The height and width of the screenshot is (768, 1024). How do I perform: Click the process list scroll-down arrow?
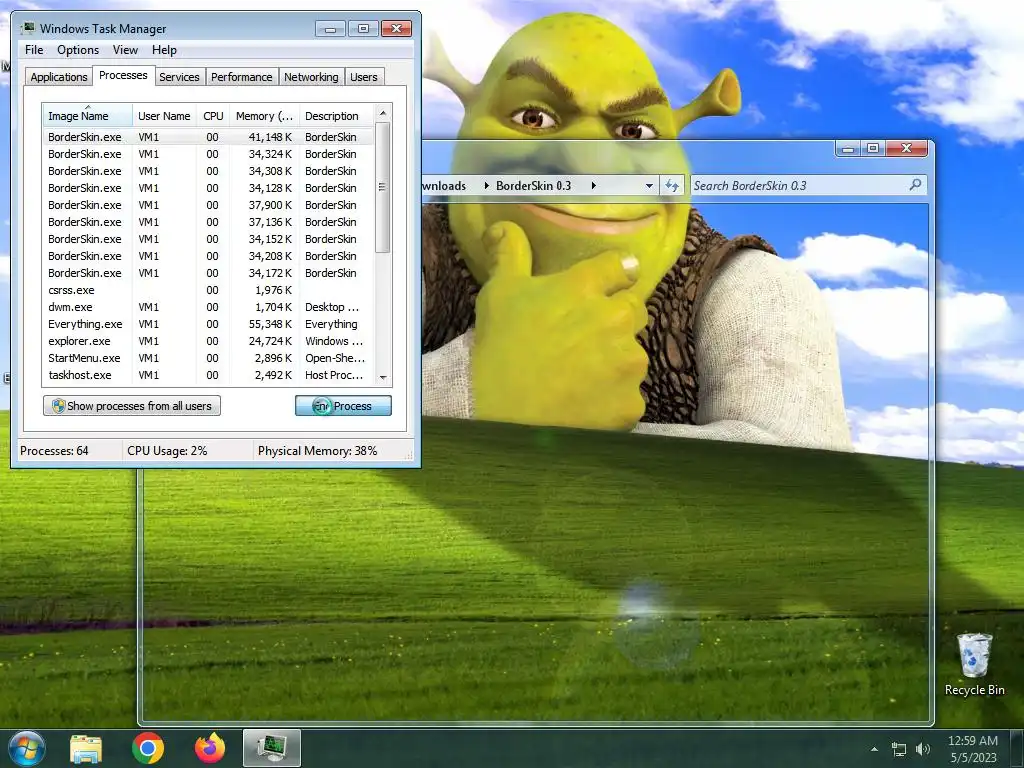383,377
